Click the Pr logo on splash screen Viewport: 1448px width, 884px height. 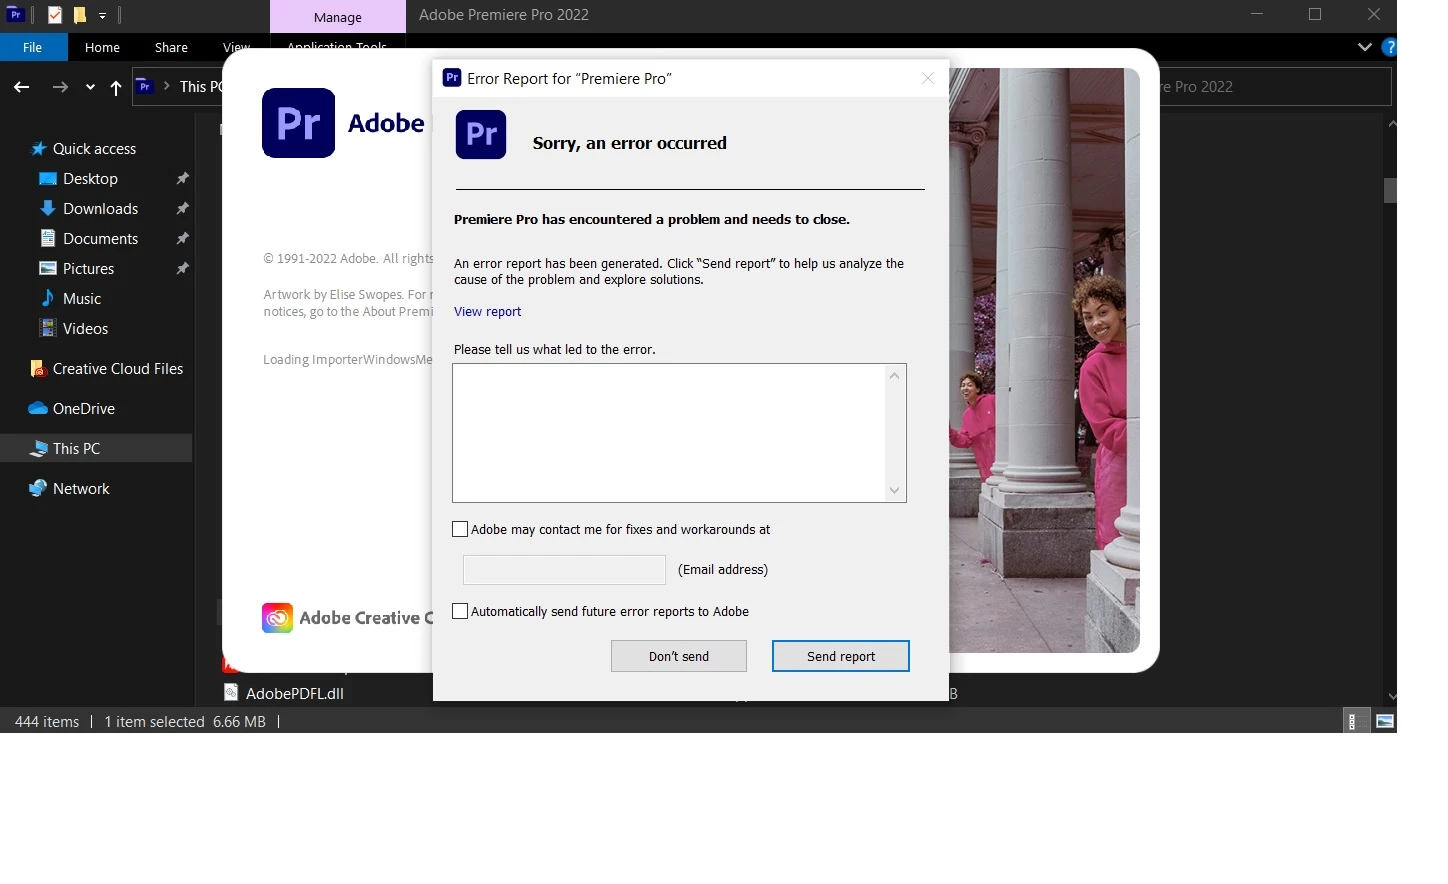click(298, 123)
